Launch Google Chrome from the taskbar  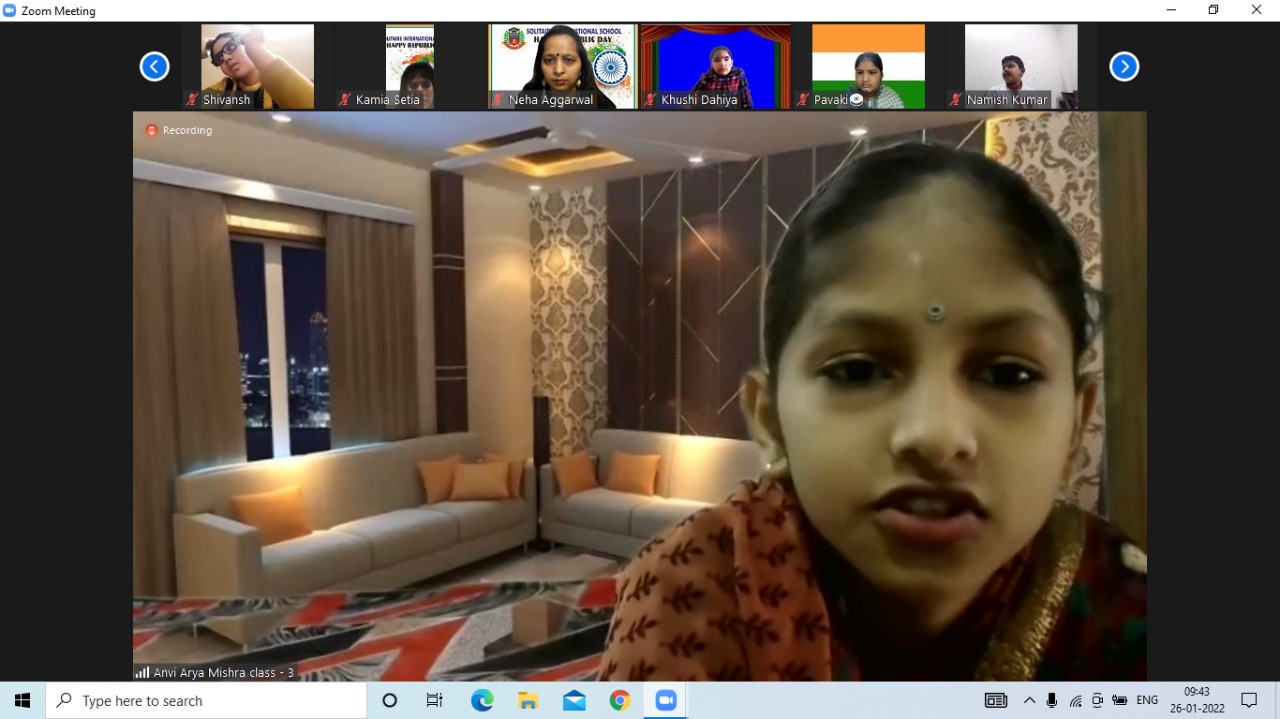point(620,700)
